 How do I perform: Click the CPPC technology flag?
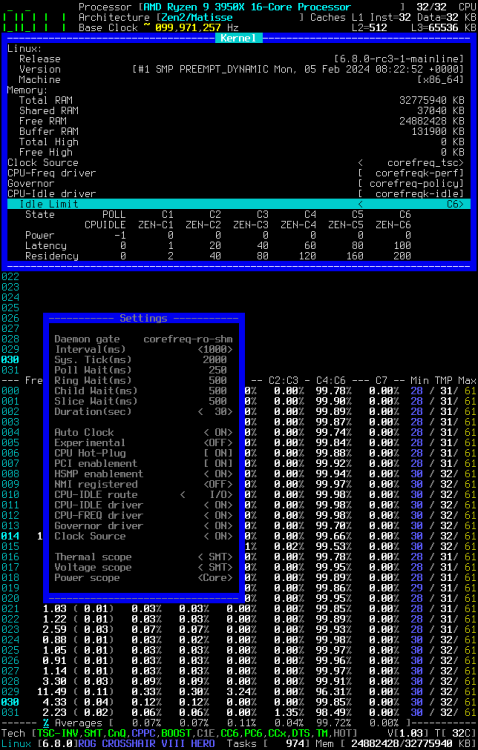click(x=144, y=733)
